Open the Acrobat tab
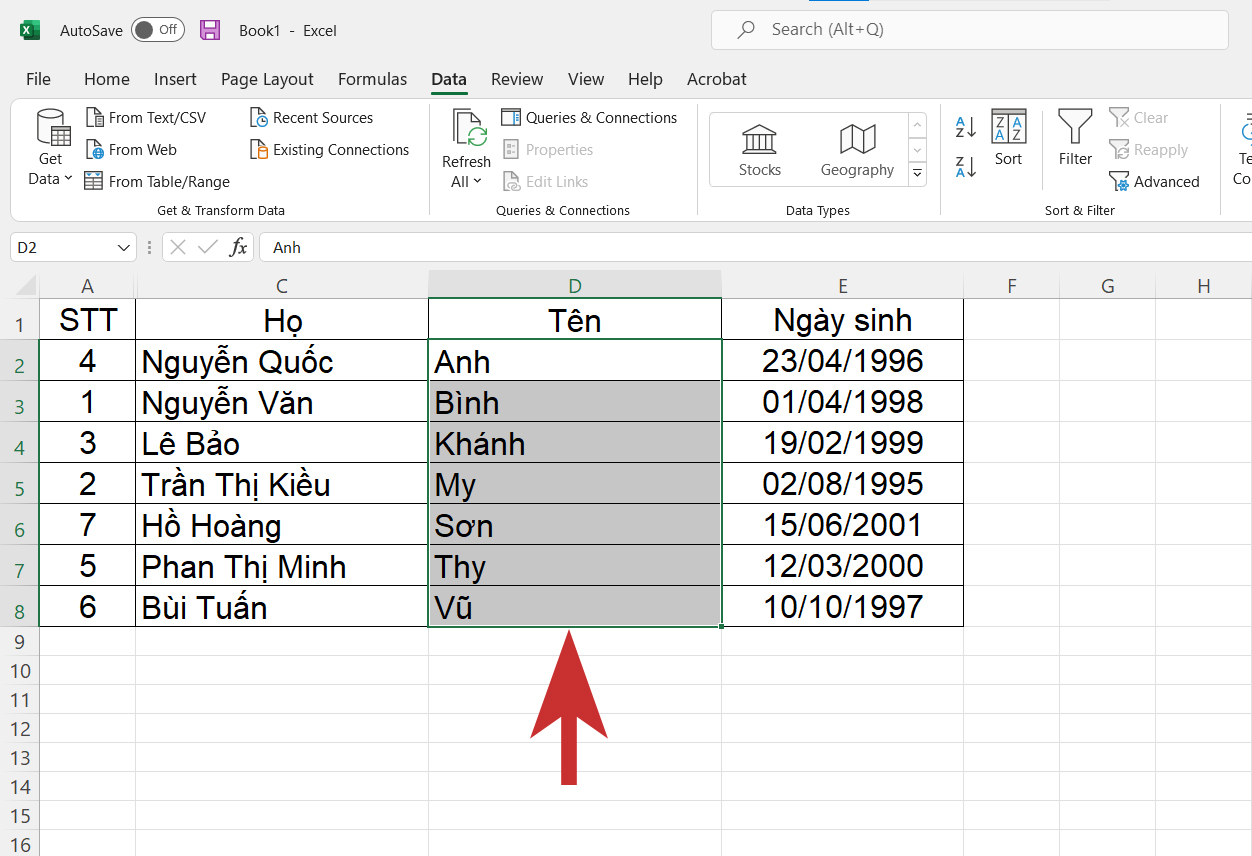Viewport: 1252px width, 856px height. pyautogui.click(x=717, y=79)
